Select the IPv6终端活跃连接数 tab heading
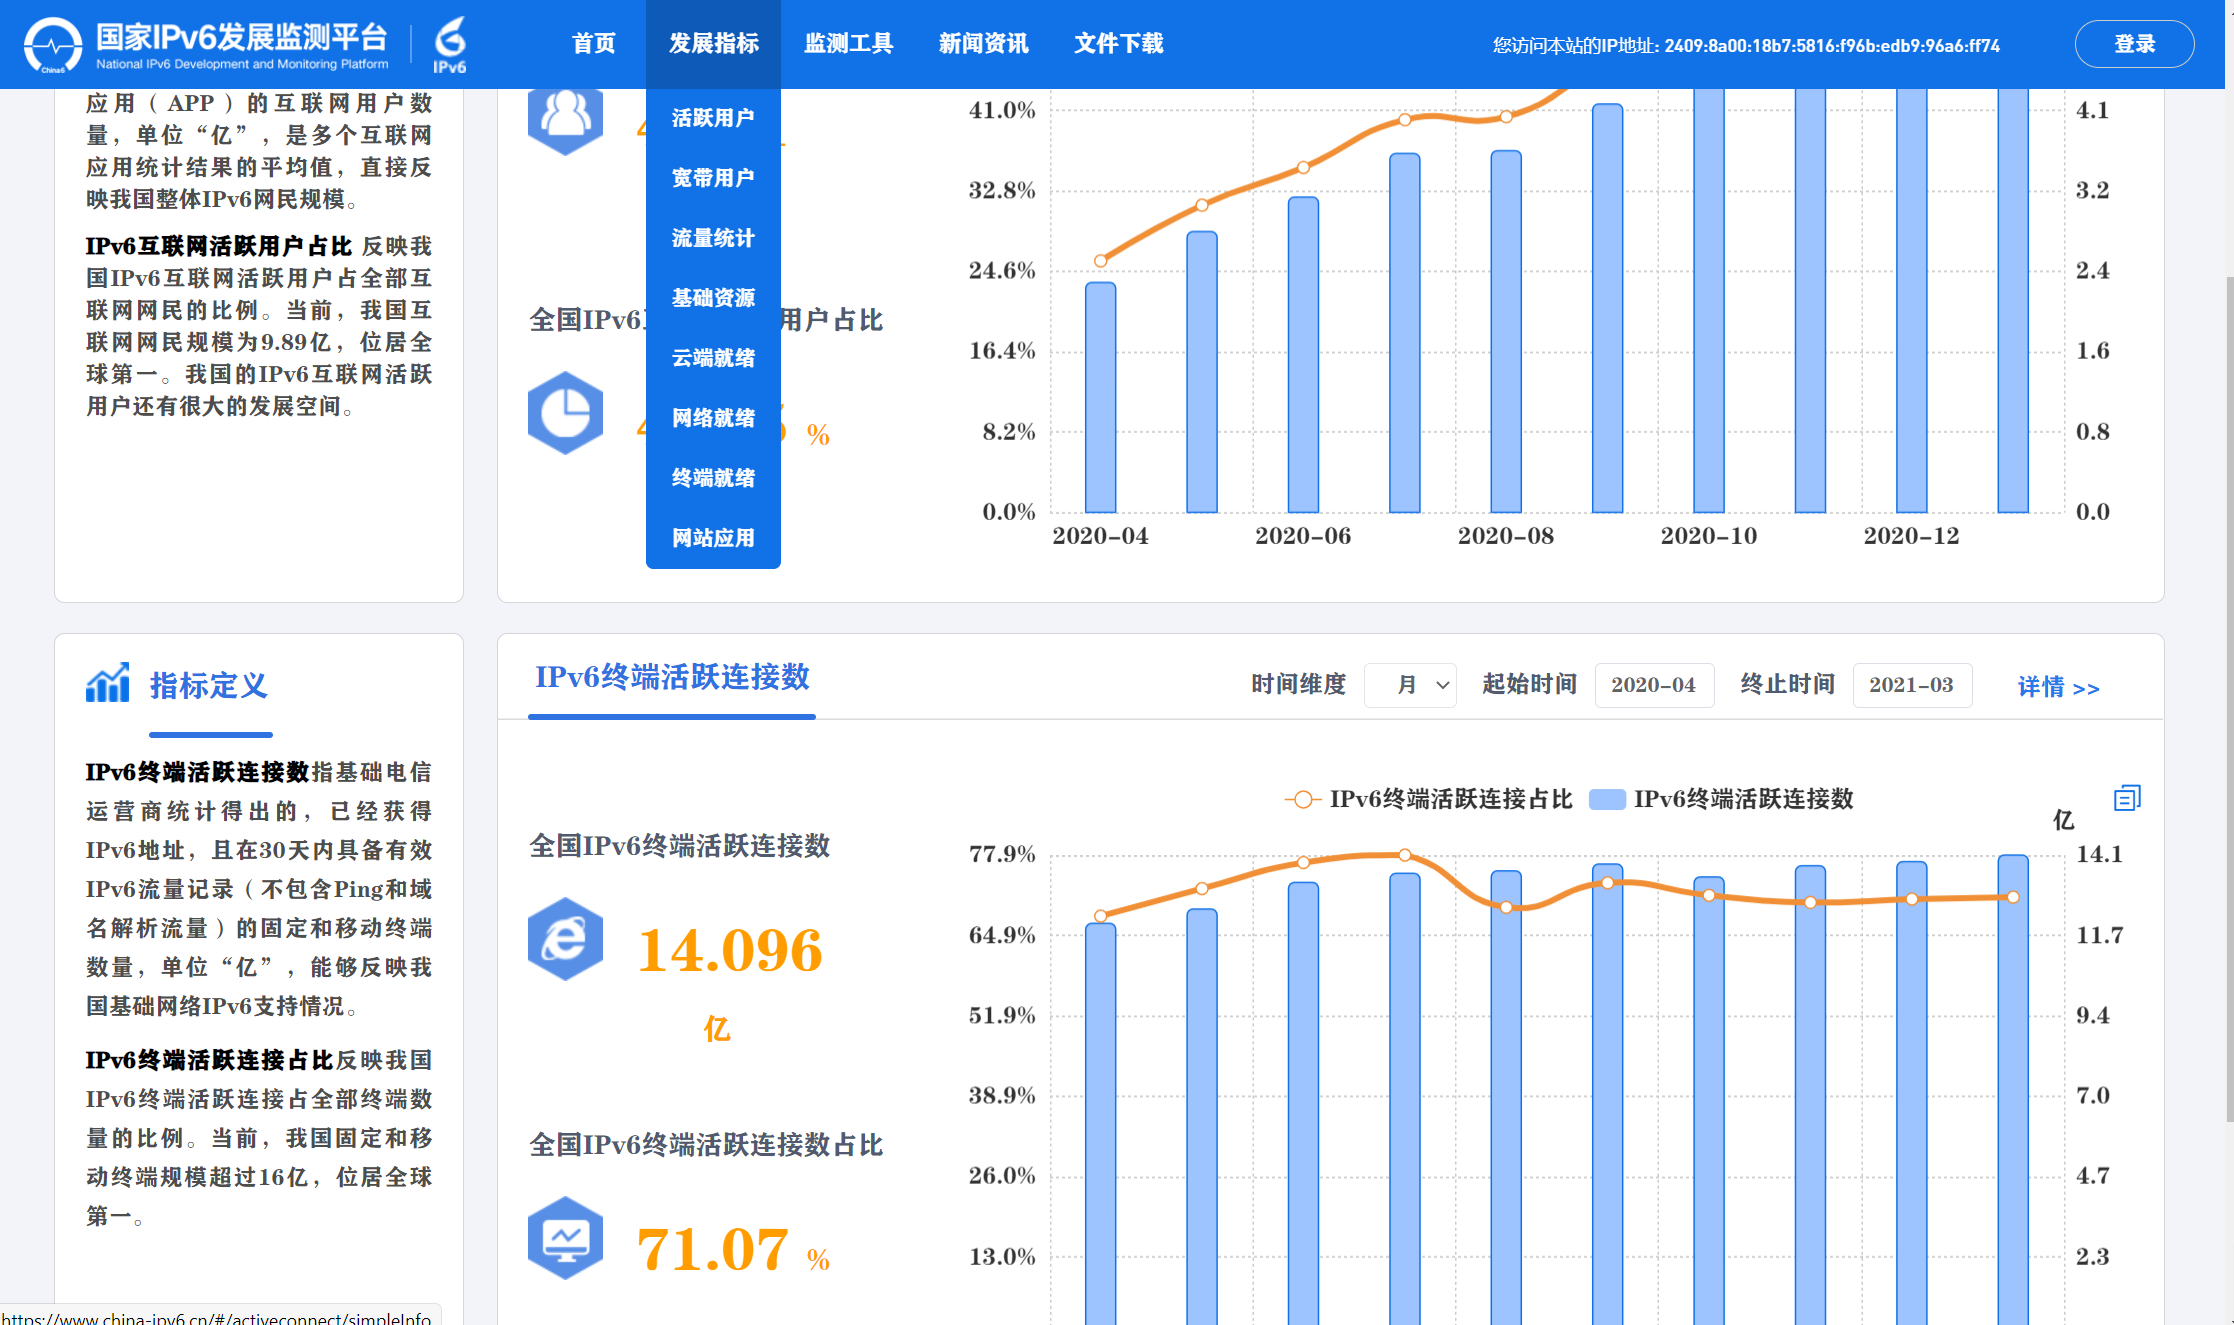 pos(672,678)
